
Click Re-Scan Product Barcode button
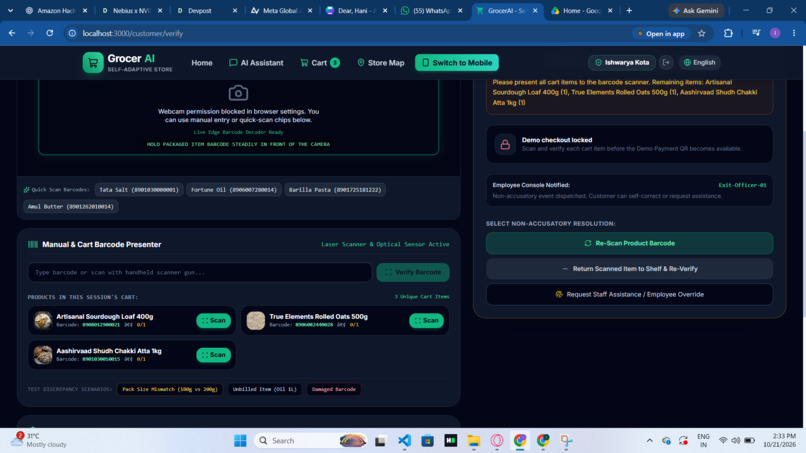point(629,243)
